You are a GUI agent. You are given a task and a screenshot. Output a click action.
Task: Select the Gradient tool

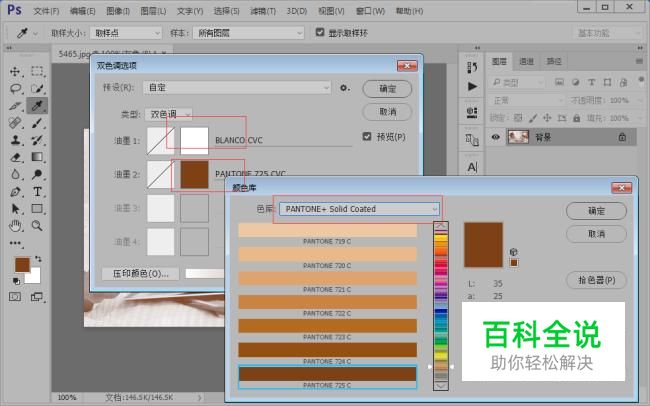coord(37,157)
